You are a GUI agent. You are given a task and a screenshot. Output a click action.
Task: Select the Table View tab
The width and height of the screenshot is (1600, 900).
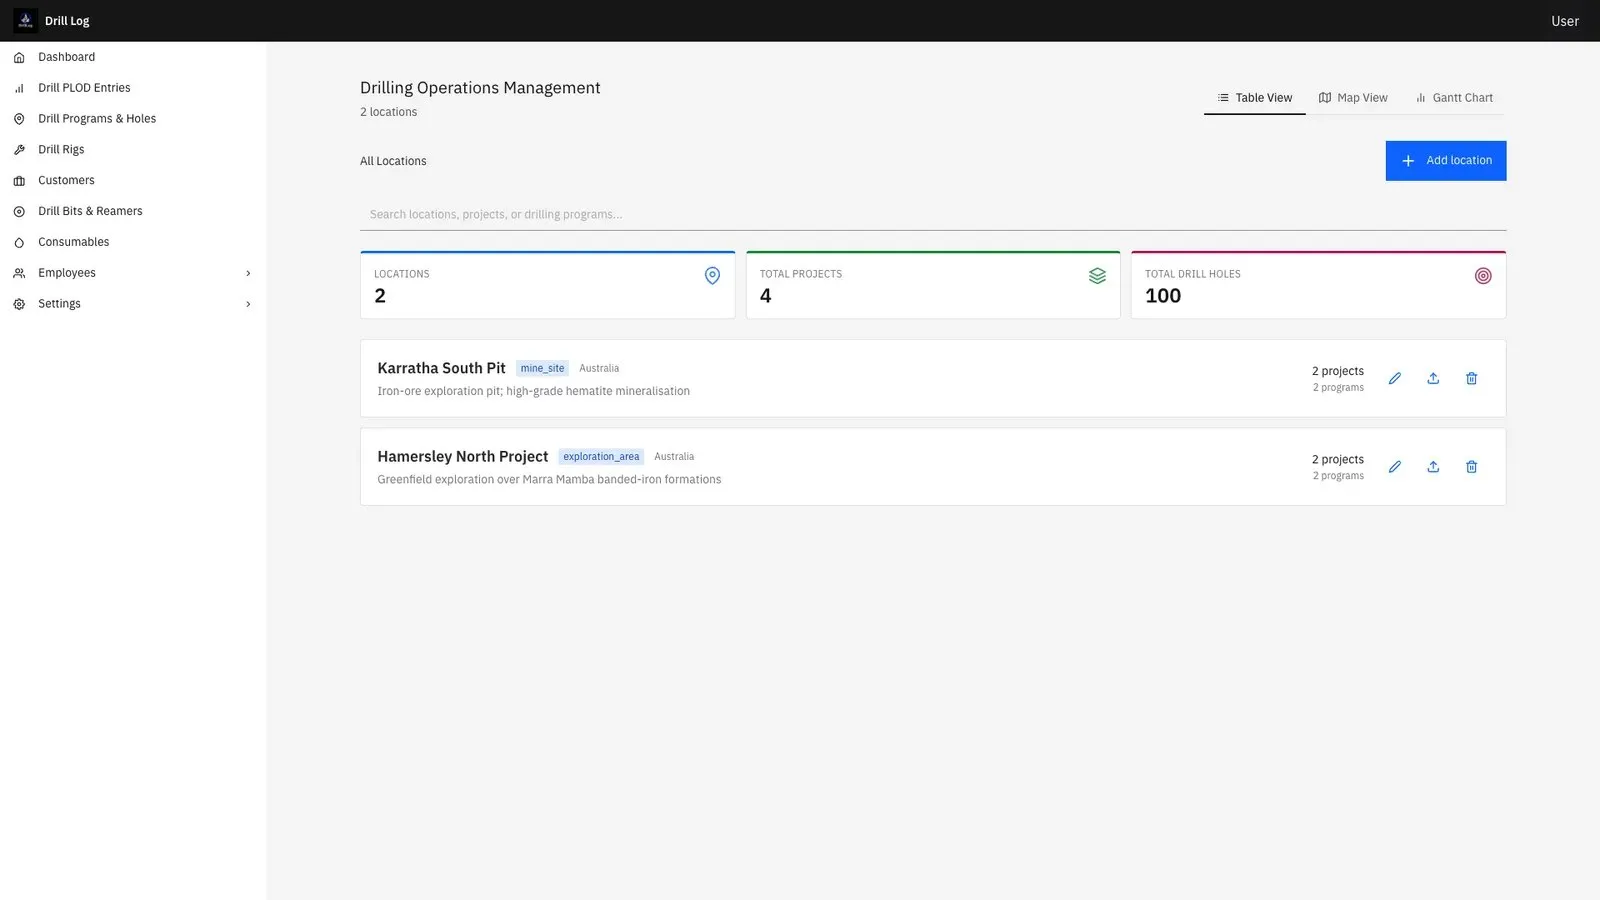(1254, 98)
